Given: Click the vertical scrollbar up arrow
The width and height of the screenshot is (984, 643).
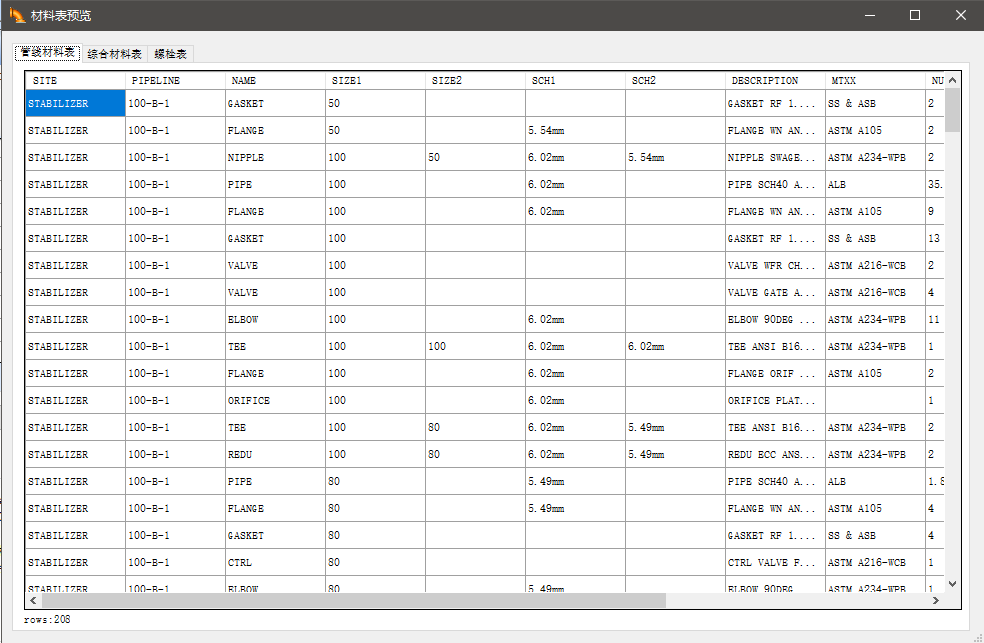Looking at the screenshot, I should coord(952,79).
